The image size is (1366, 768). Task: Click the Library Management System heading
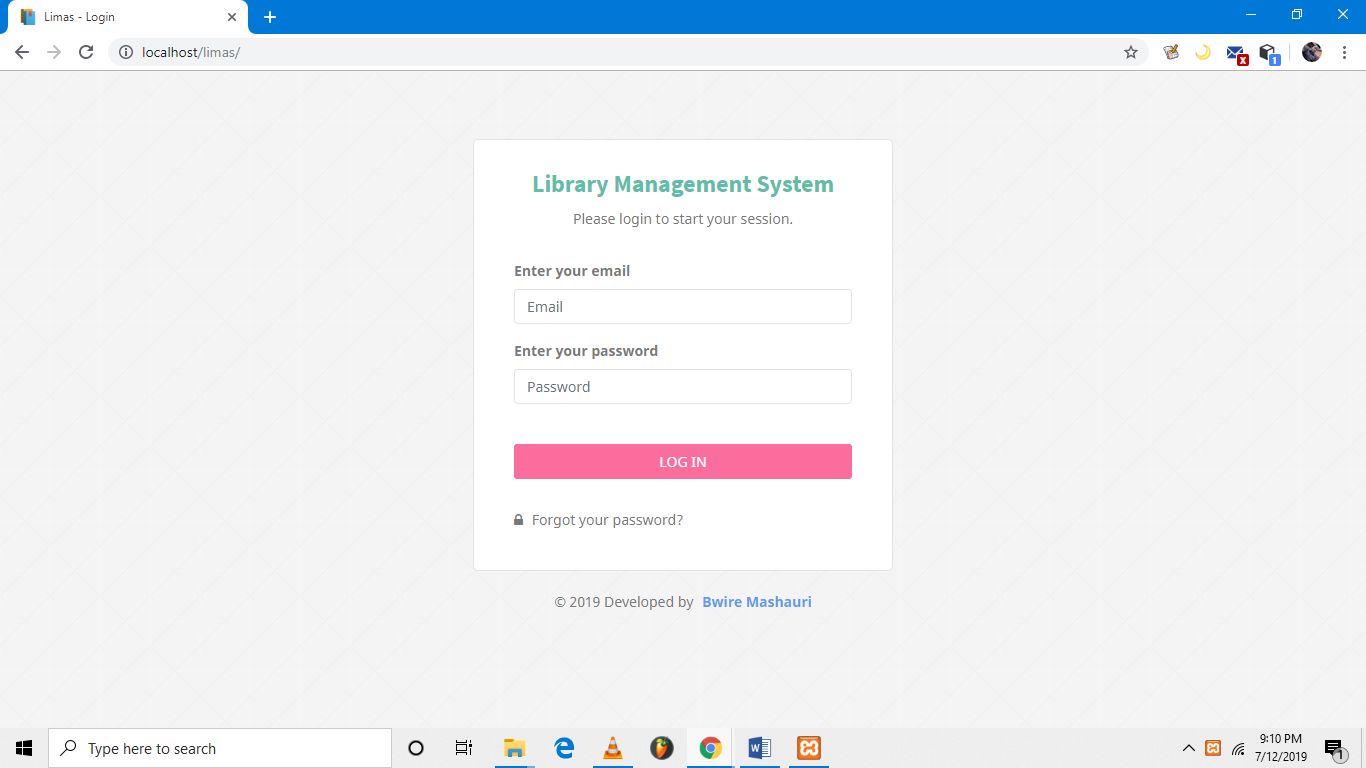(683, 184)
